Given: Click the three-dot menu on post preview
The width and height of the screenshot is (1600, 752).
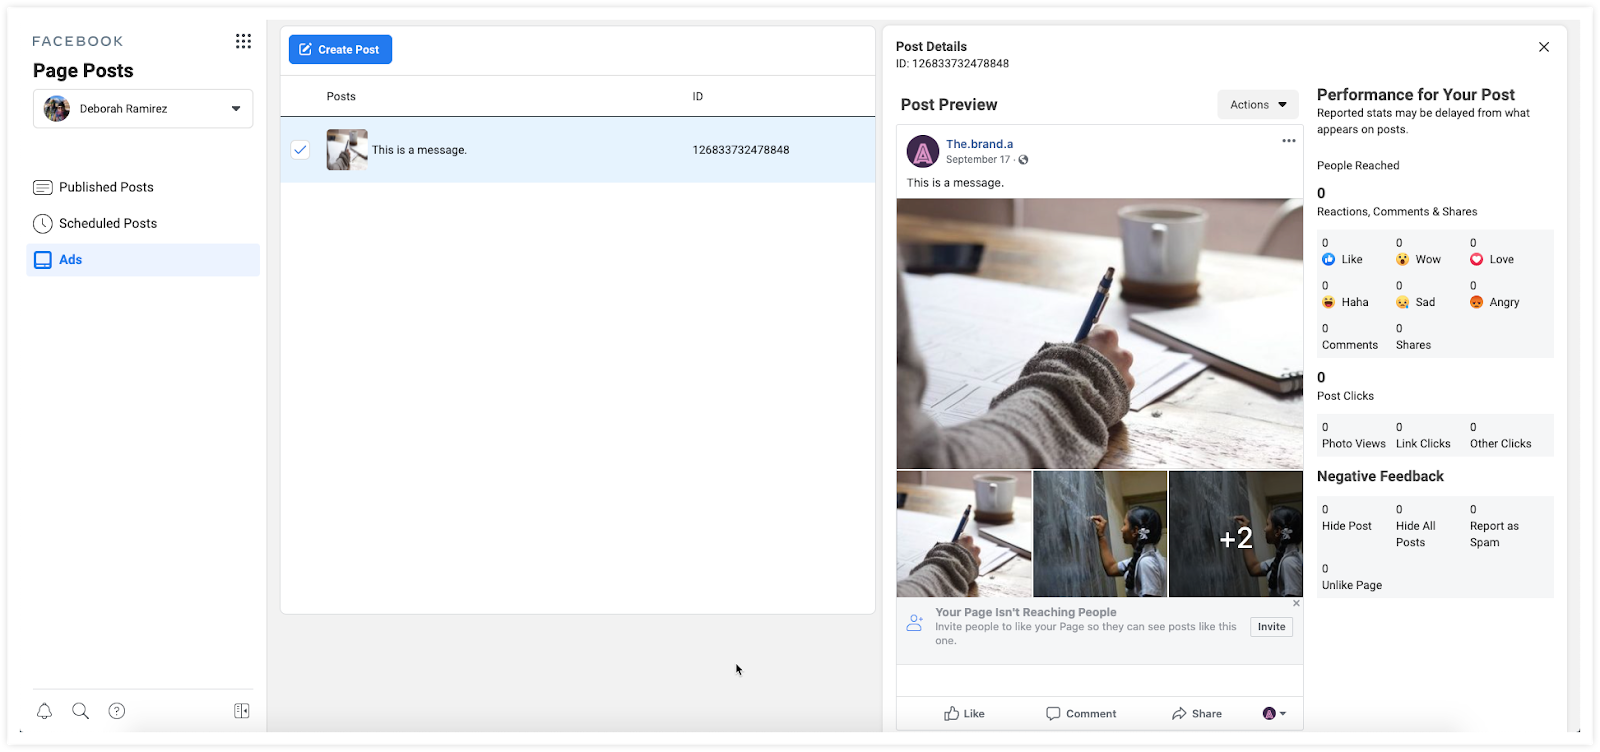Looking at the screenshot, I should pyautogui.click(x=1289, y=141).
